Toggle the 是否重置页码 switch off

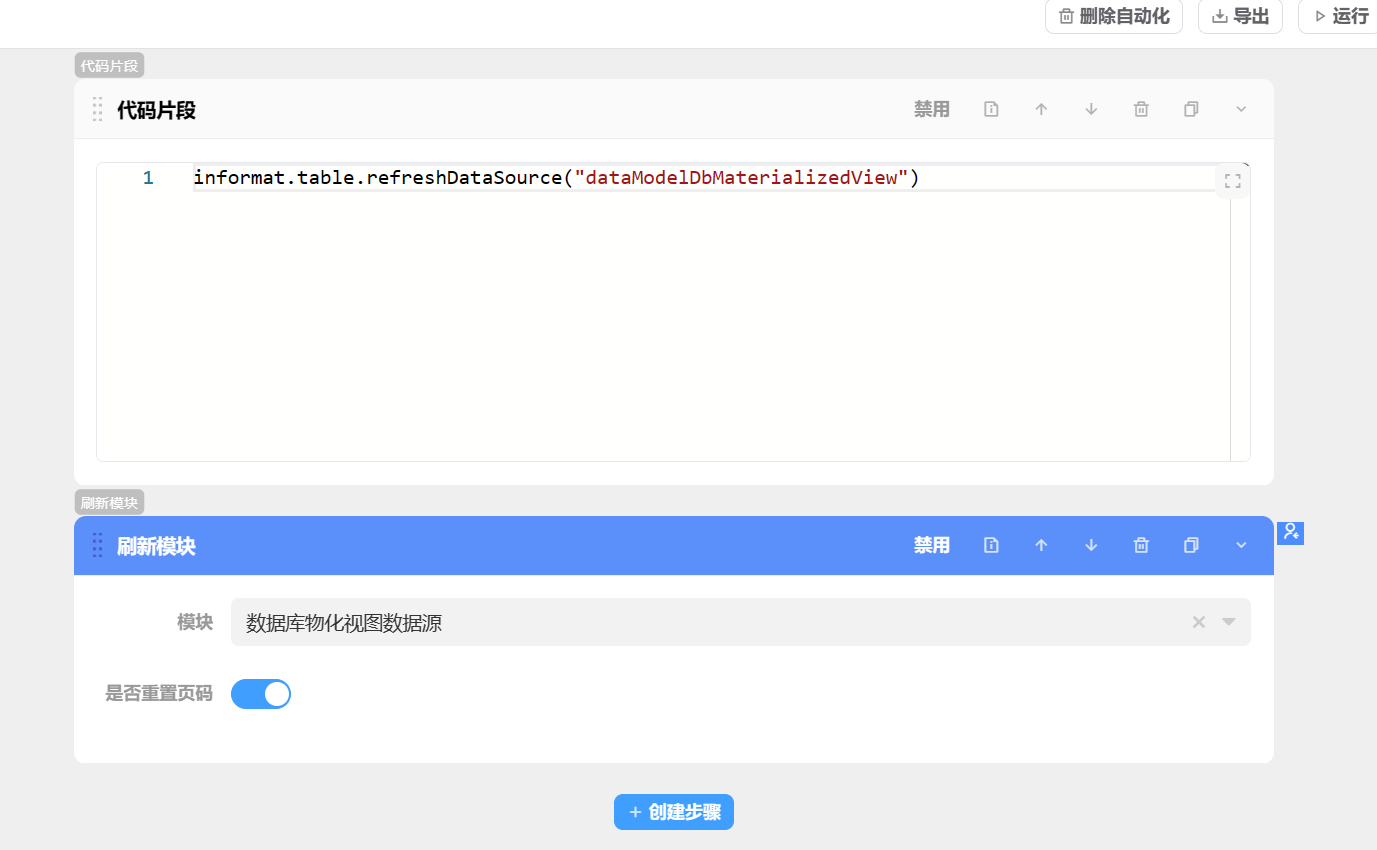tap(261, 694)
